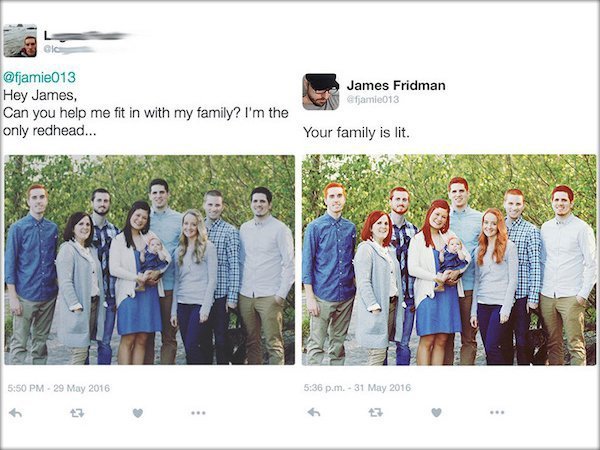Click the 'Your family is lit.' tweet text
This screenshot has height=450, width=600.
[x=356, y=133]
